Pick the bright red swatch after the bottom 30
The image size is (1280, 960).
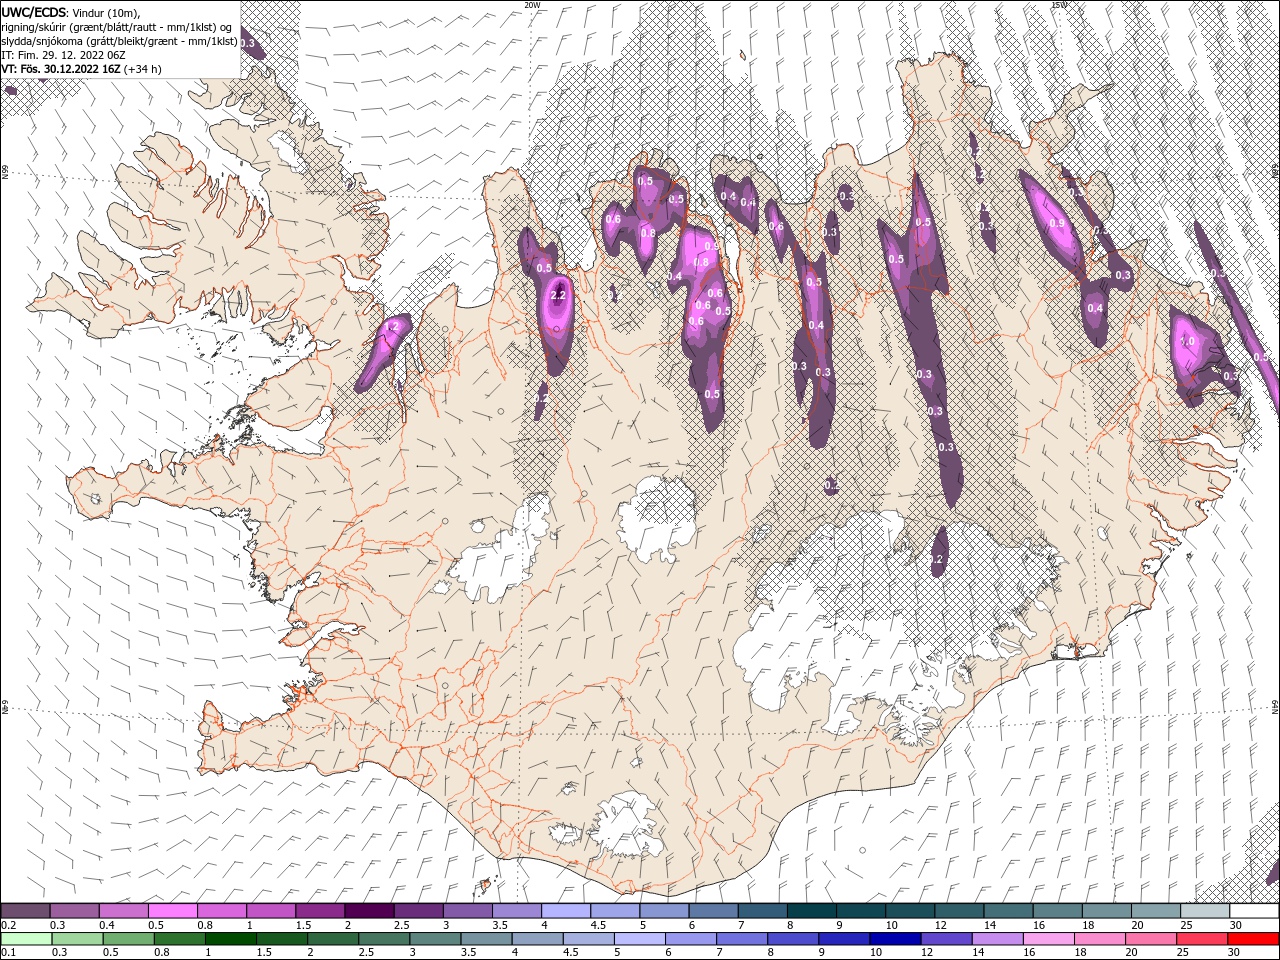pos(1253,938)
